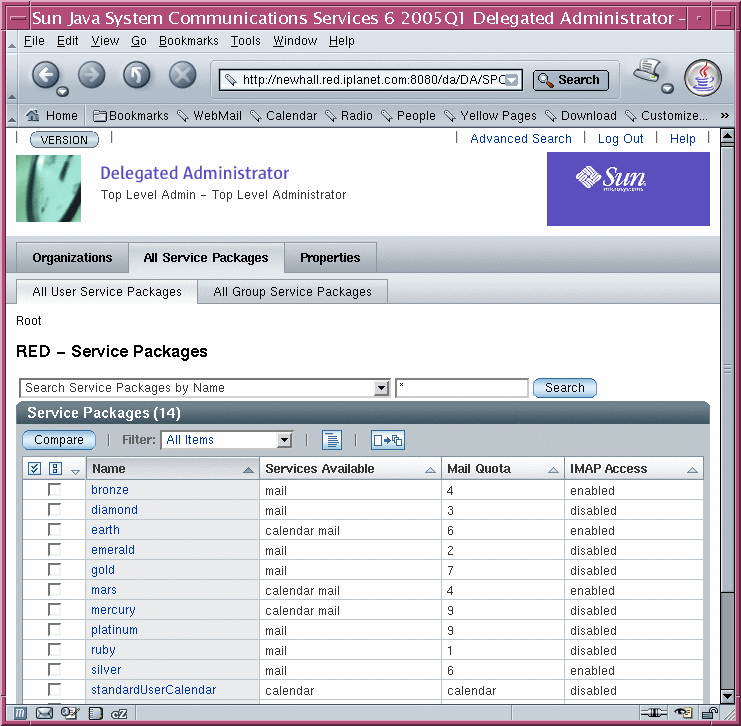Viewport: 741px width, 726px height.
Task: Open the Advanced Search link
Action: [x=521, y=138]
